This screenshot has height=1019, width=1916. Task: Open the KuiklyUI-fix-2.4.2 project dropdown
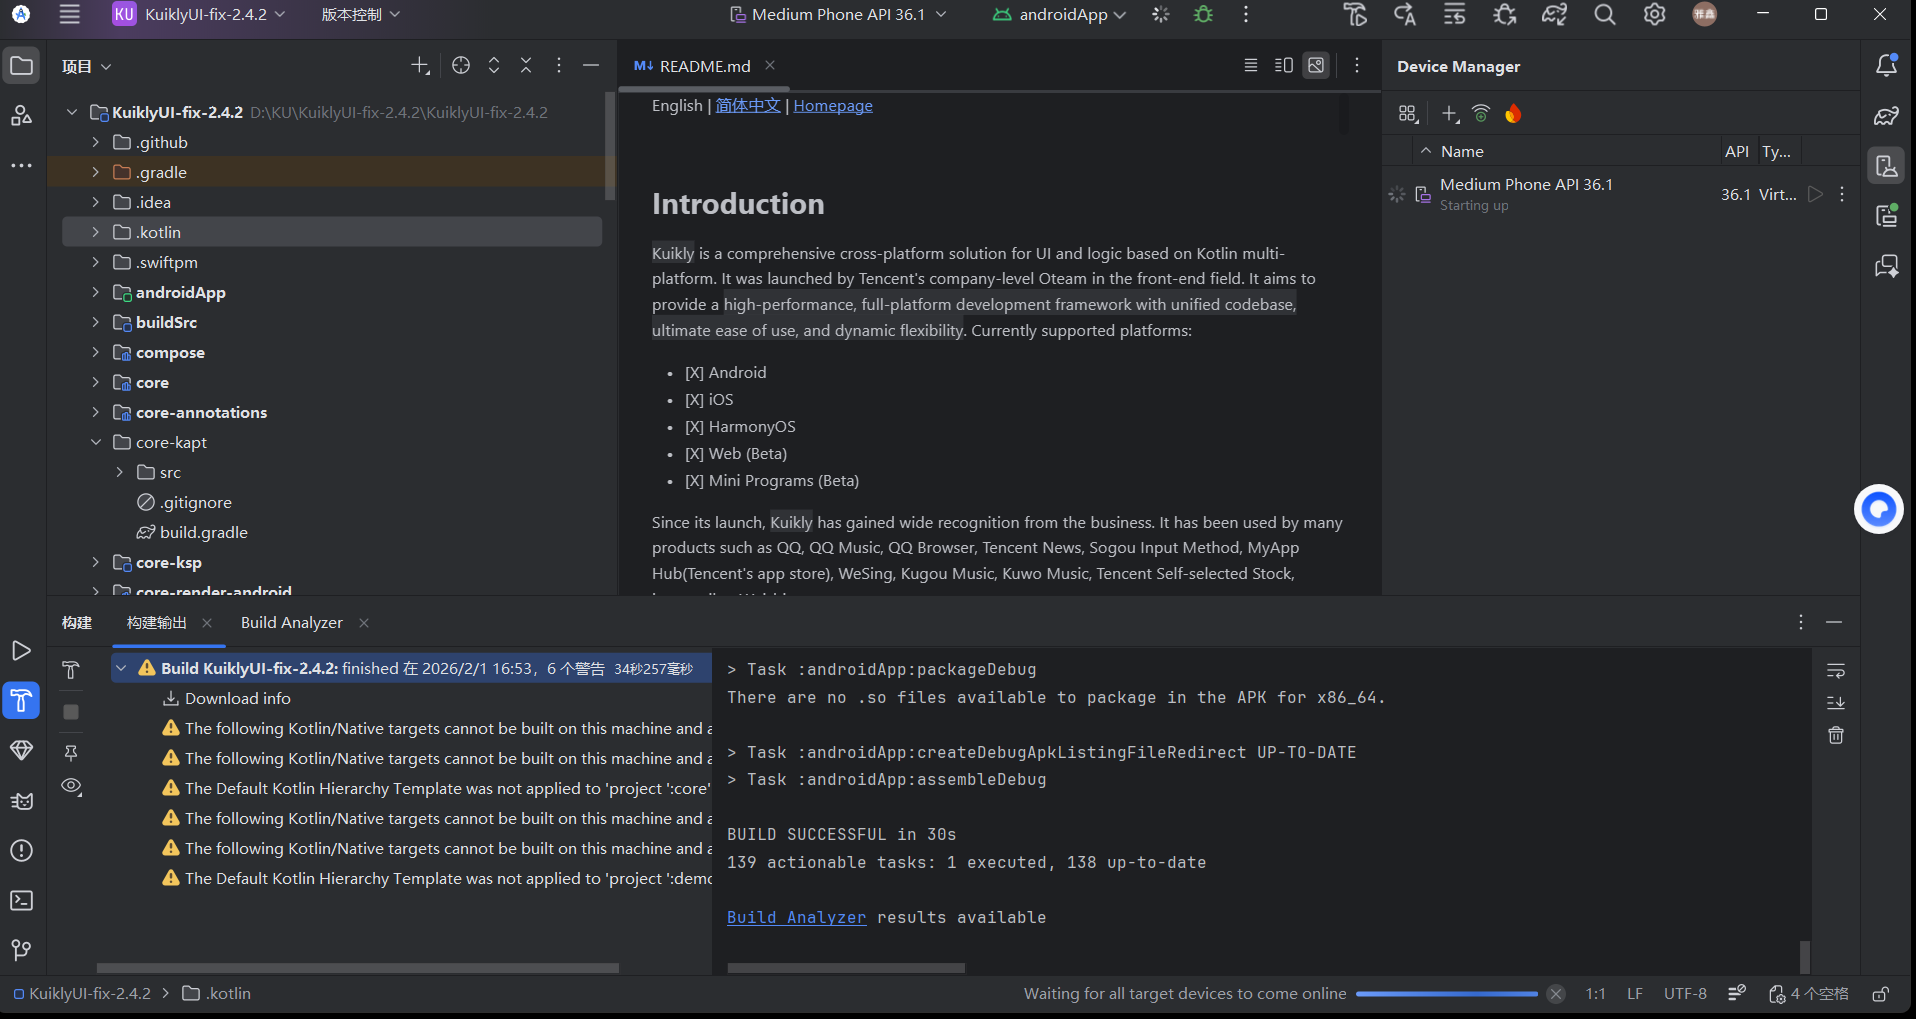(200, 14)
